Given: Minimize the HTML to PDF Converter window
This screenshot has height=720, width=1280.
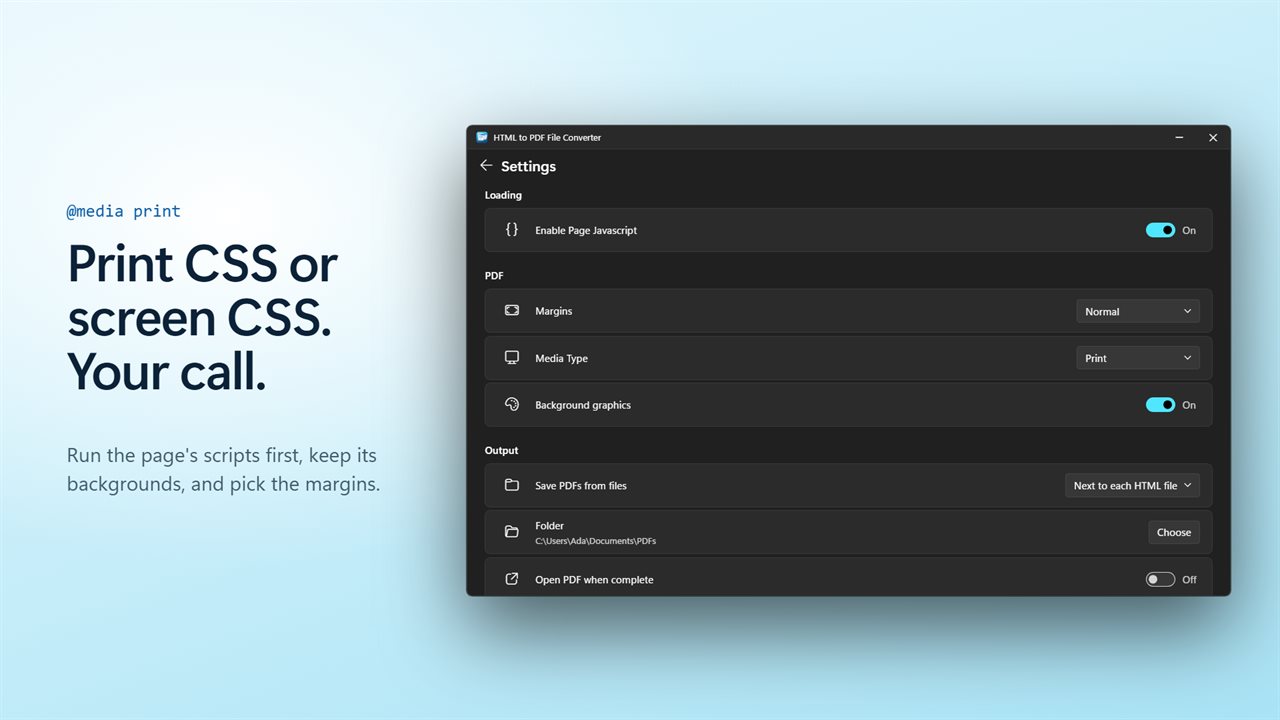Looking at the screenshot, I should (x=1180, y=138).
